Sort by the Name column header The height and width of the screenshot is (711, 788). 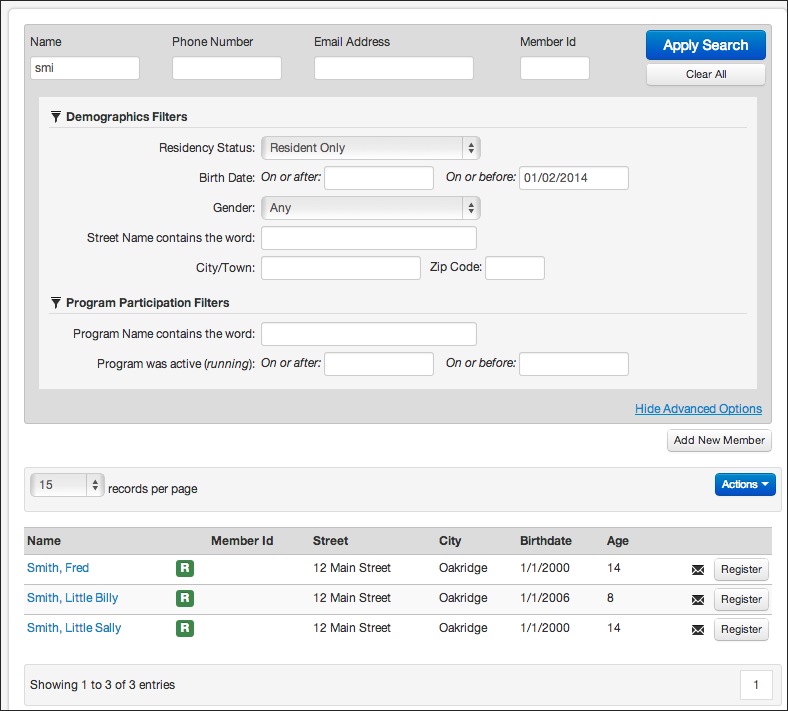(x=44, y=541)
